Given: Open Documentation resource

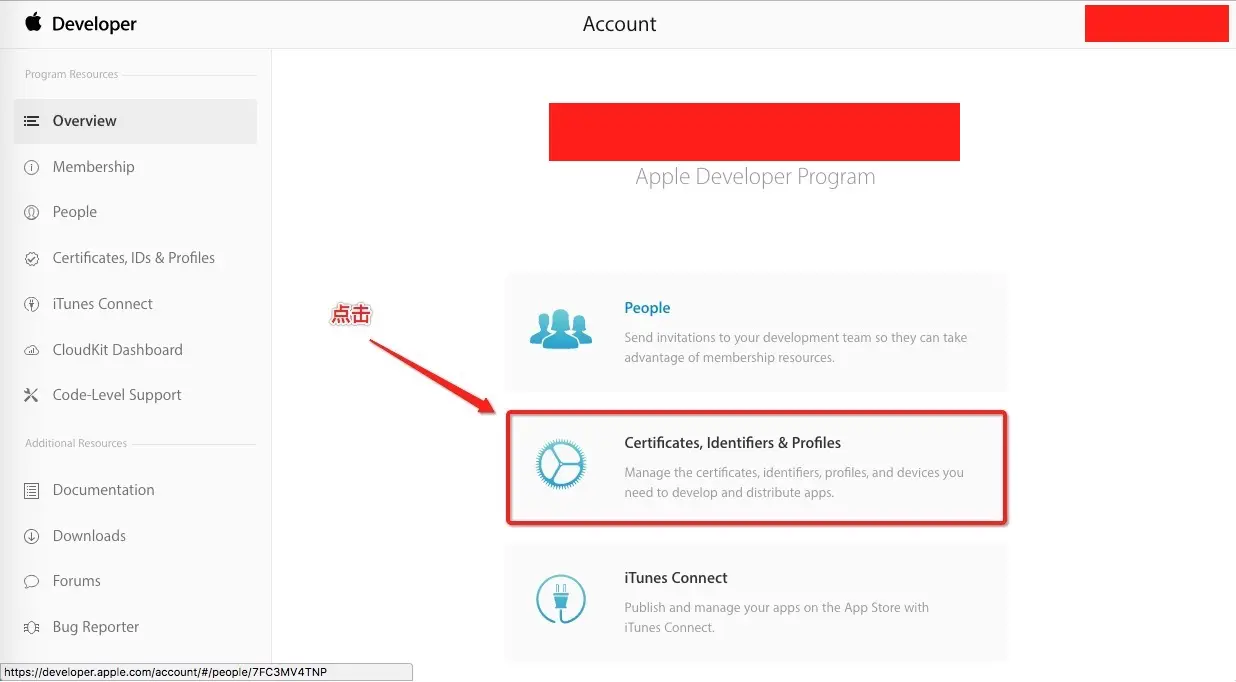Looking at the screenshot, I should (103, 490).
